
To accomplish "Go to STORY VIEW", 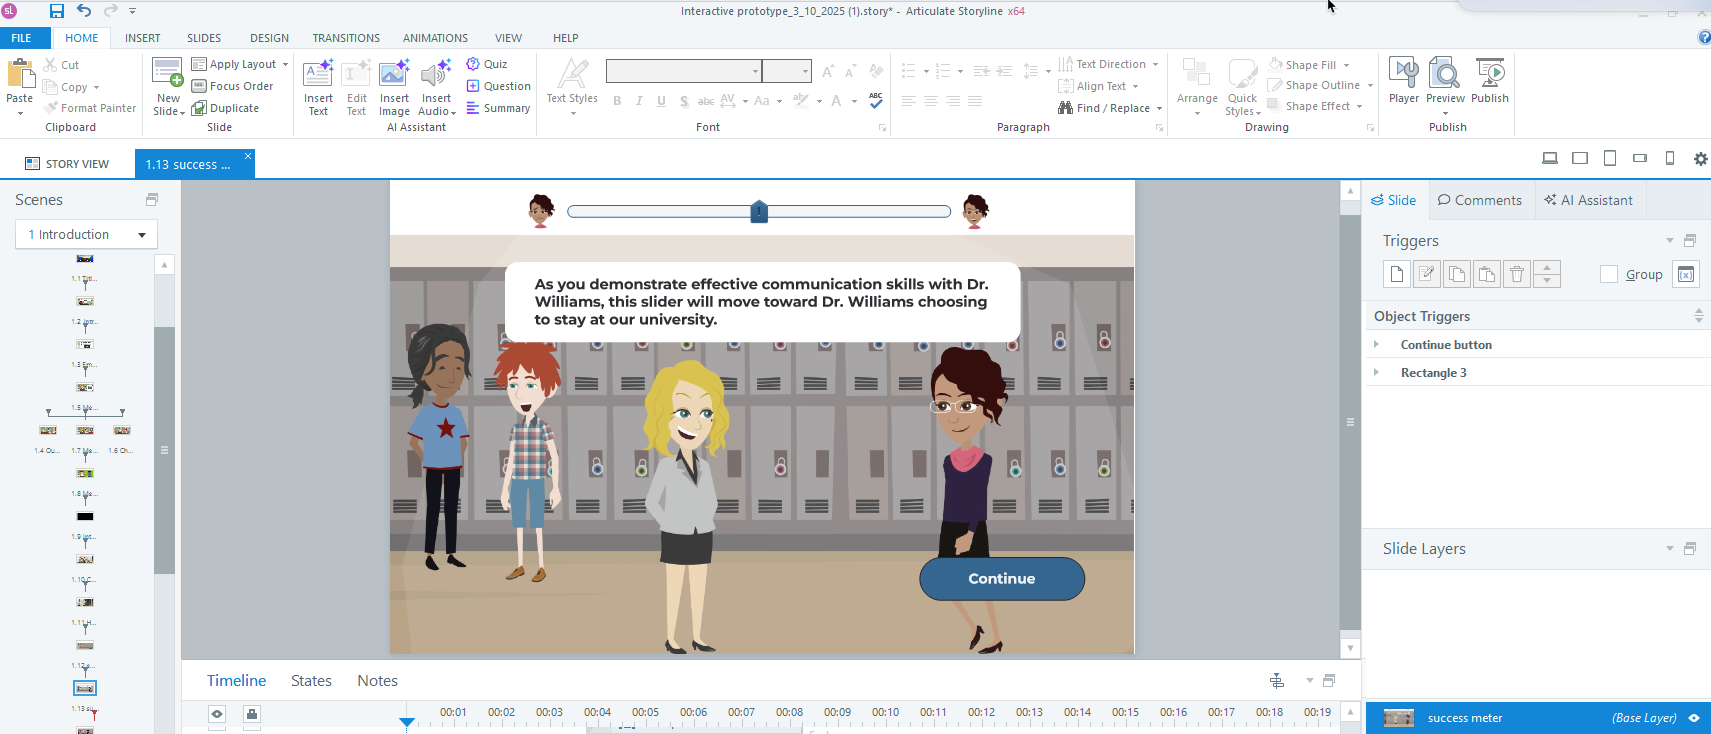I will point(67,164).
